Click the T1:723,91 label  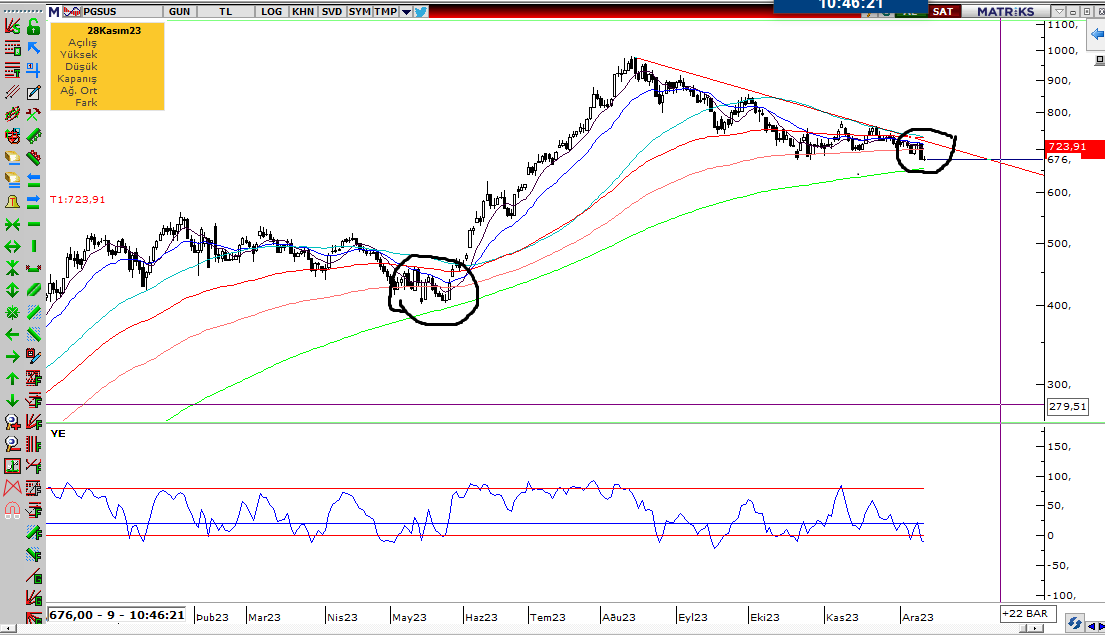[78, 199]
